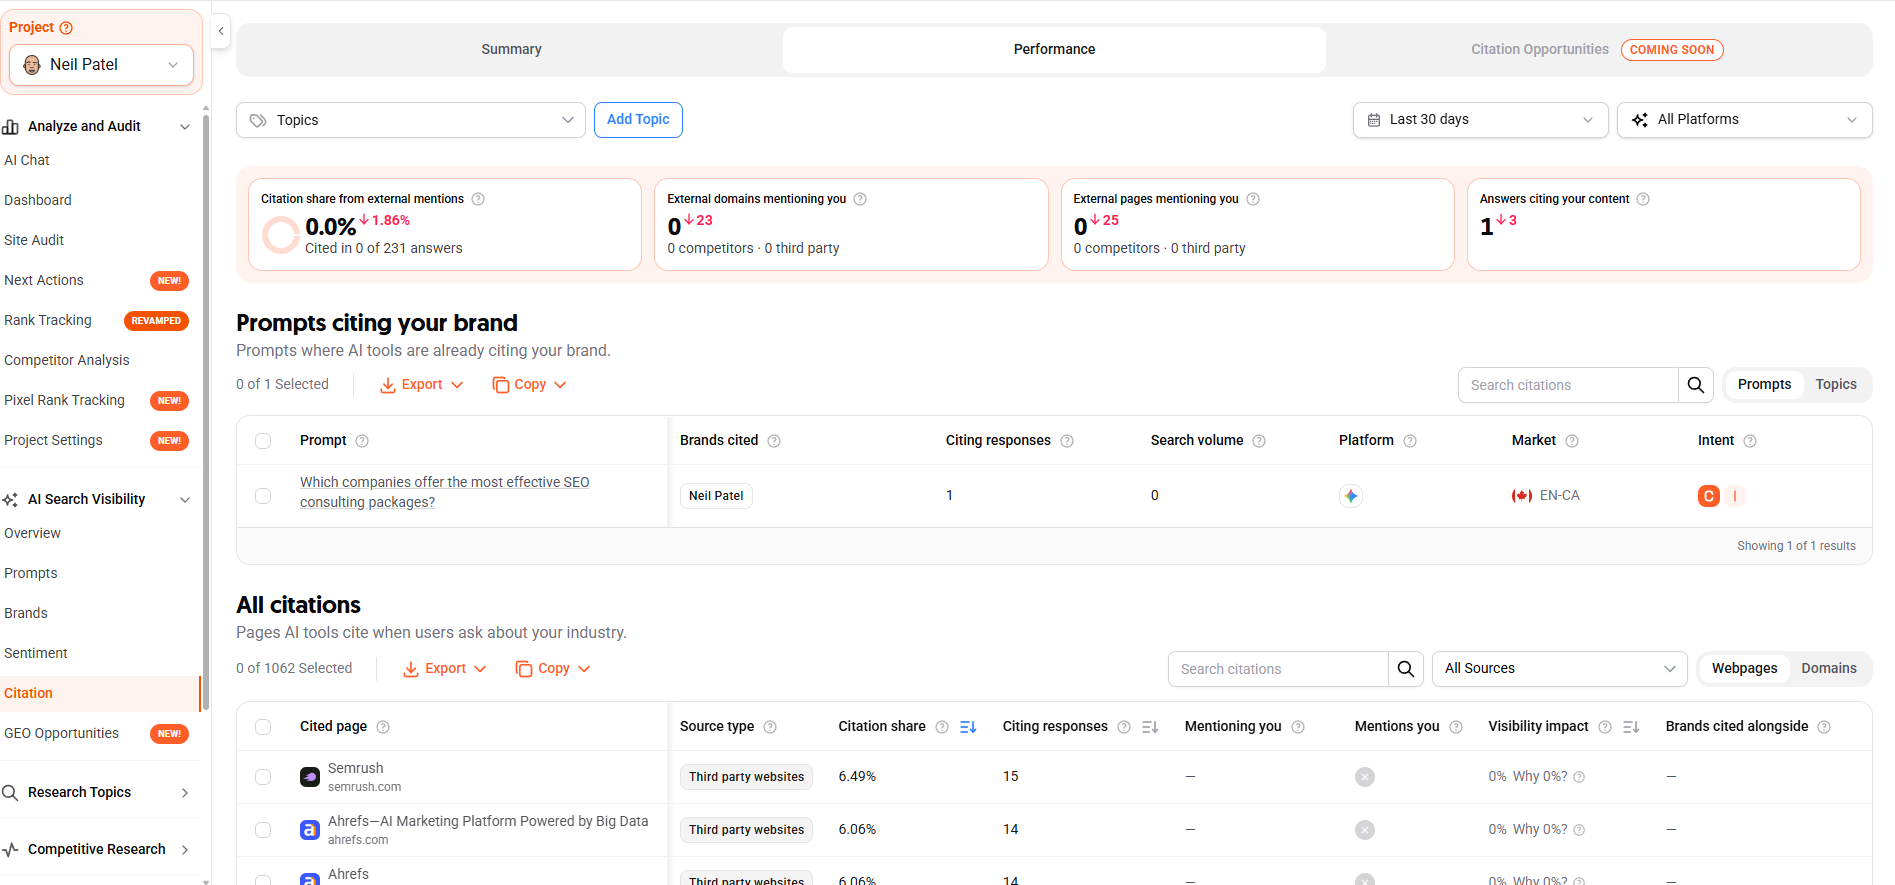The image size is (1895, 885).
Task: Collapse the sidebar with the arrow button
Action: (221, 31)
